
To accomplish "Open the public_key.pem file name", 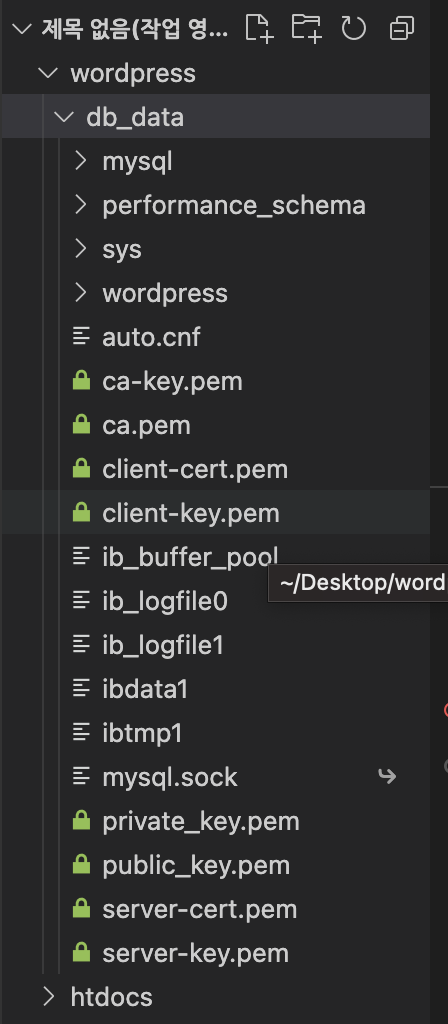I will click(x=196, y=865).
